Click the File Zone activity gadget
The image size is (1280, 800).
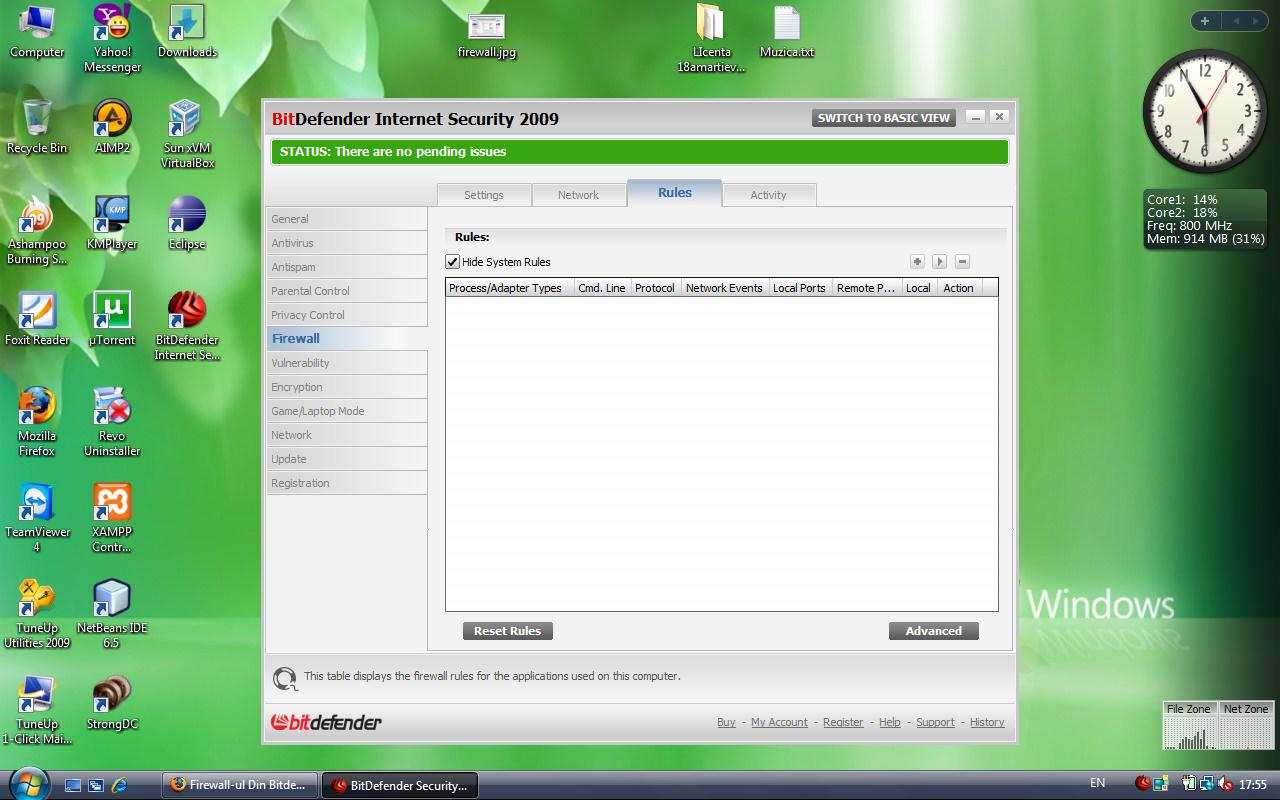point(1189,726)
